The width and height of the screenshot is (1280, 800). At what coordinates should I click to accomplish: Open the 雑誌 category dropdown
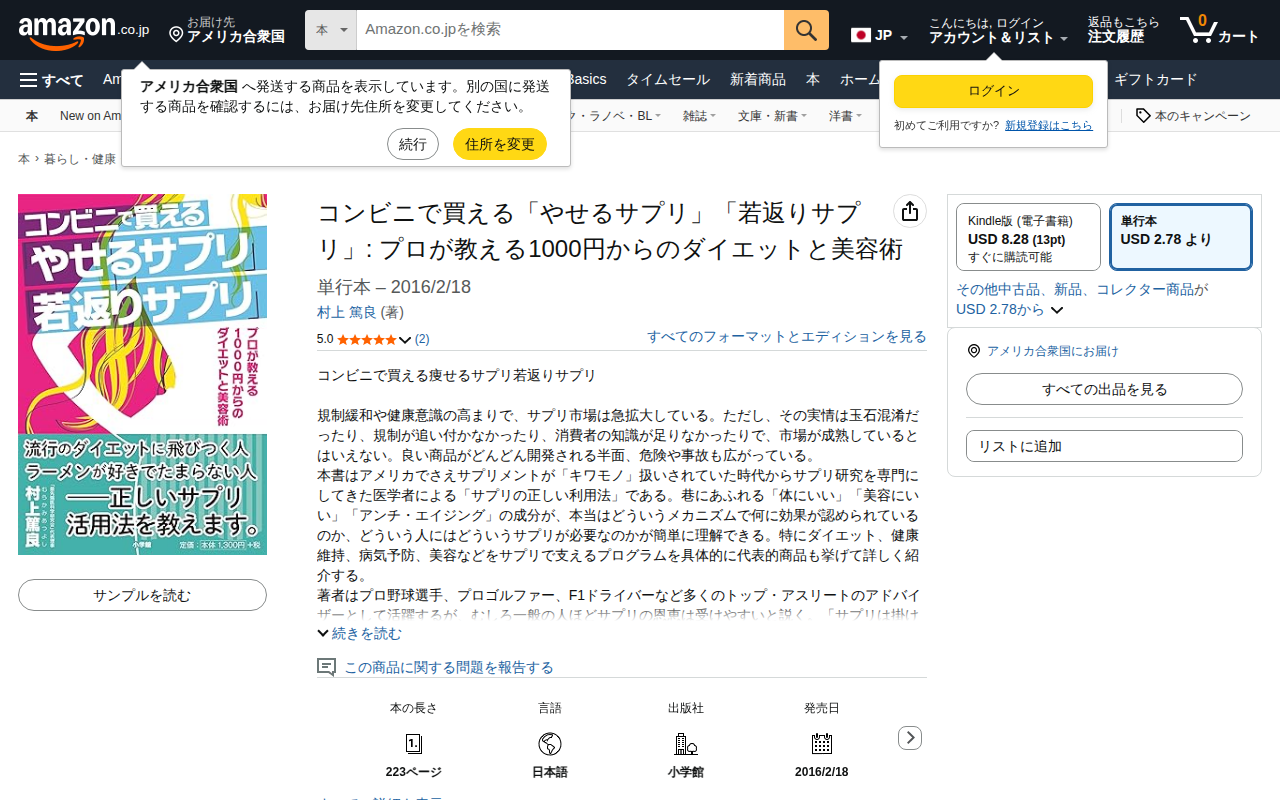pos(700,116)
